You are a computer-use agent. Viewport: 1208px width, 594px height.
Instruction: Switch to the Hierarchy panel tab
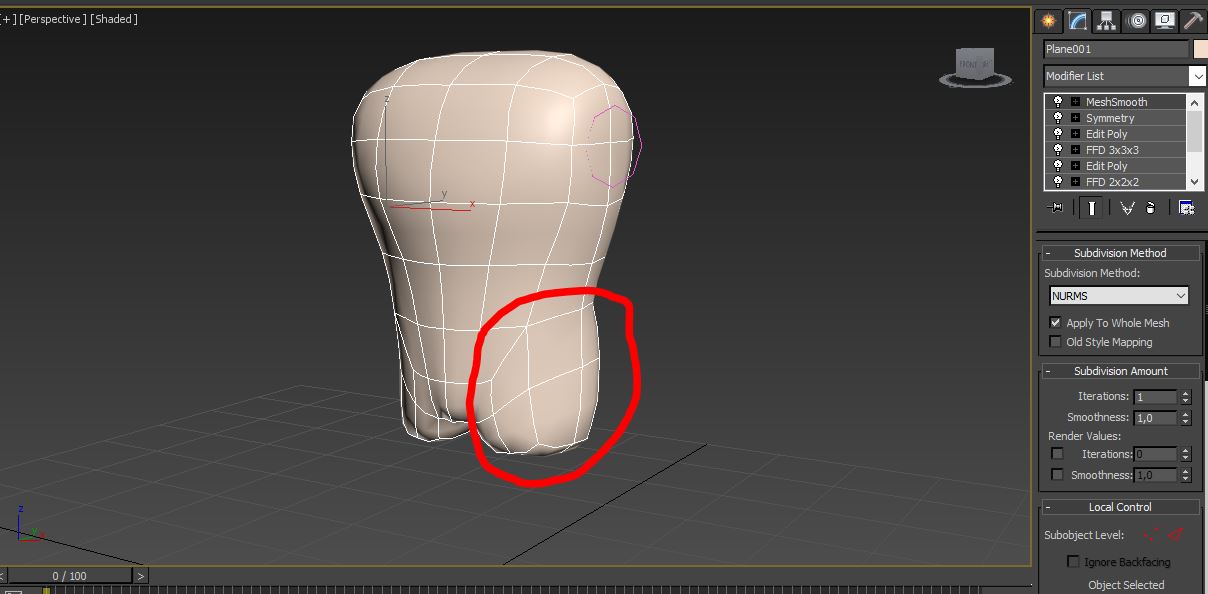[x=1106, y=20]
